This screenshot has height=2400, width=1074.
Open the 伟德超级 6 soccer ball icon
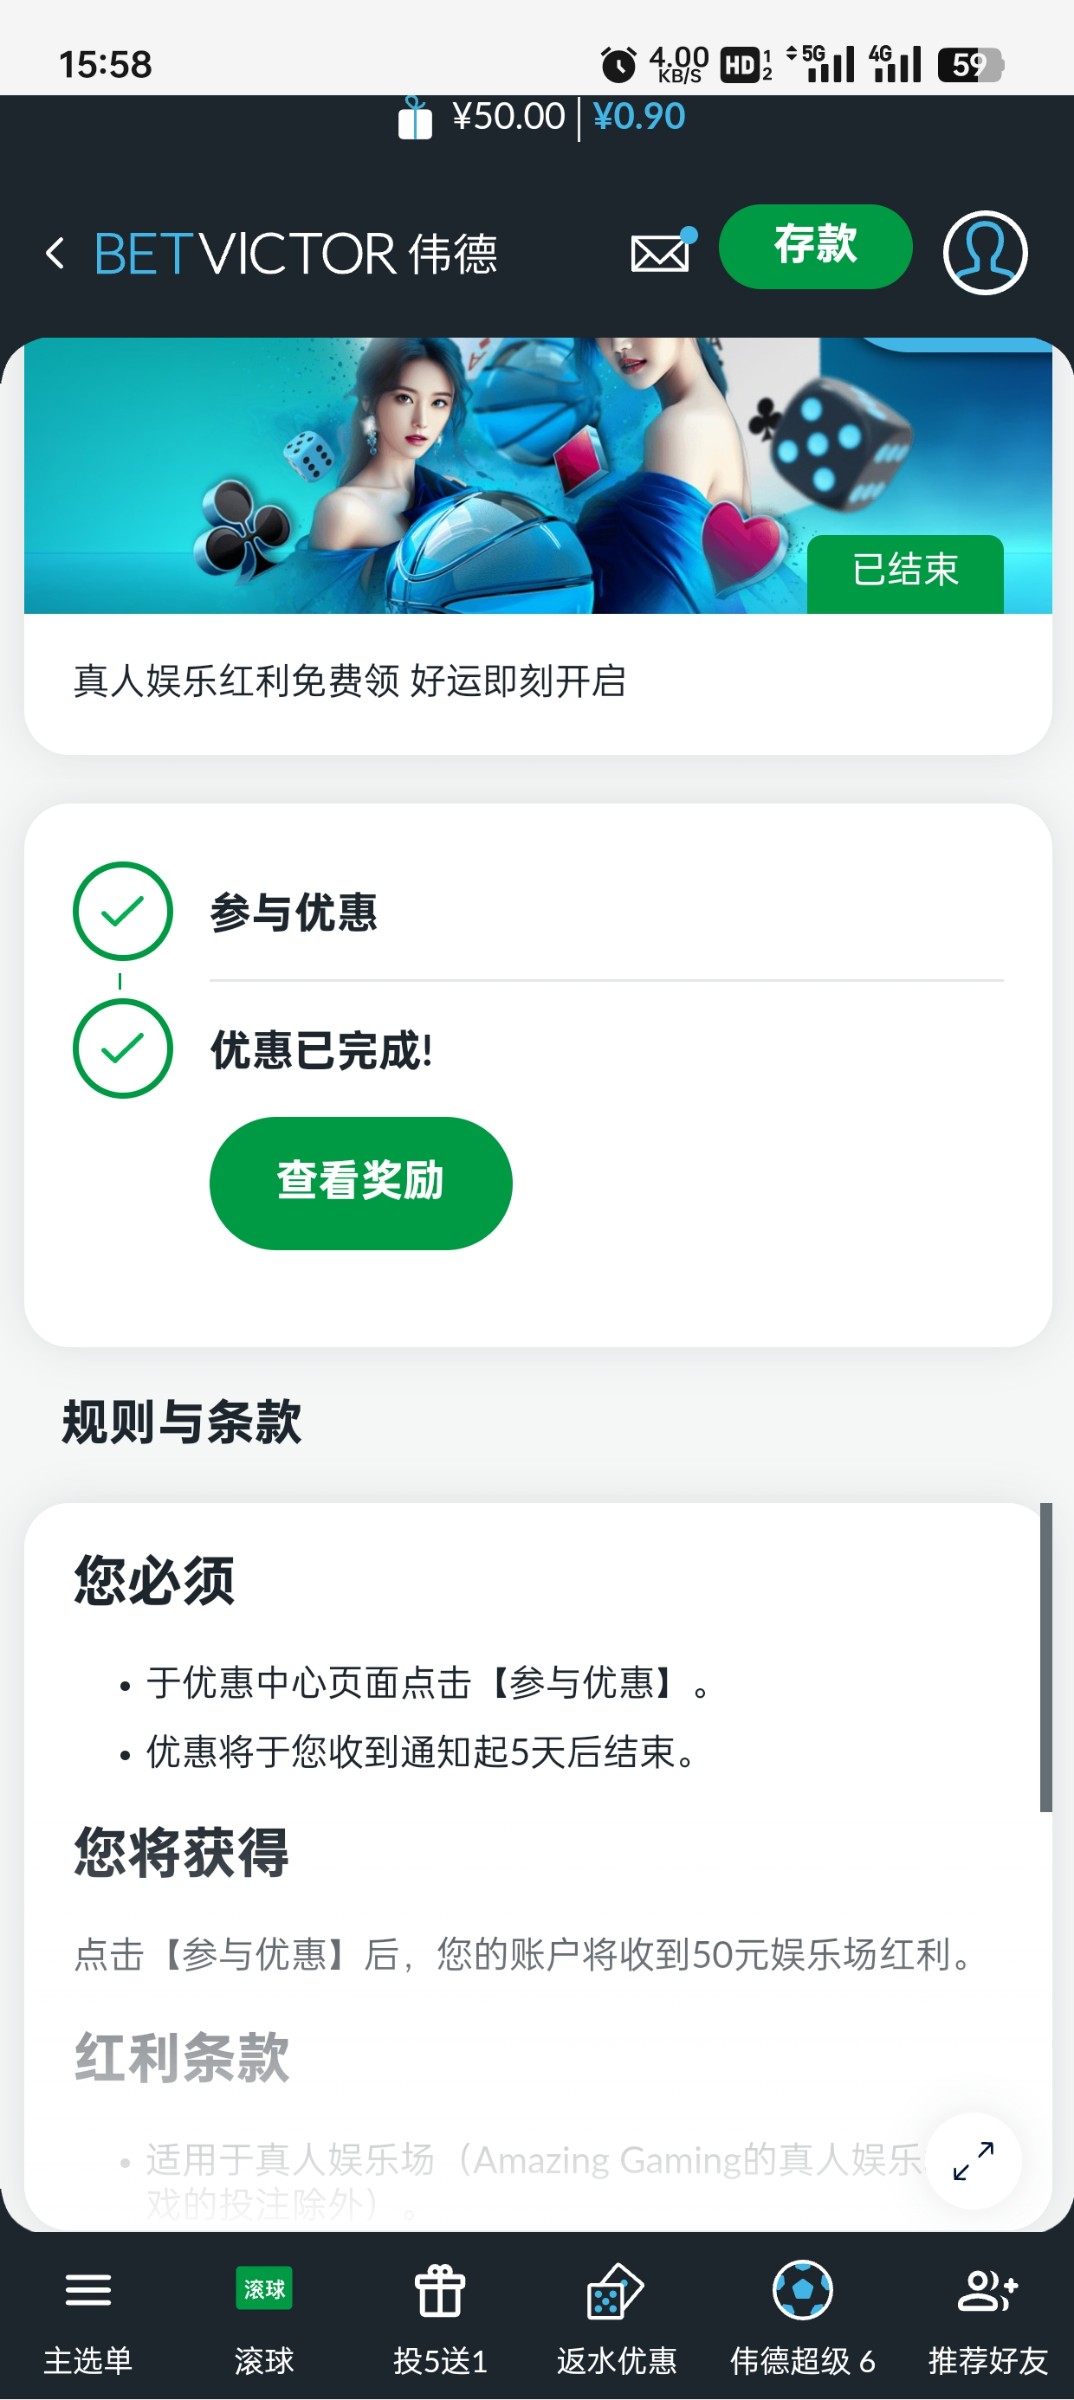[802, 2289]
